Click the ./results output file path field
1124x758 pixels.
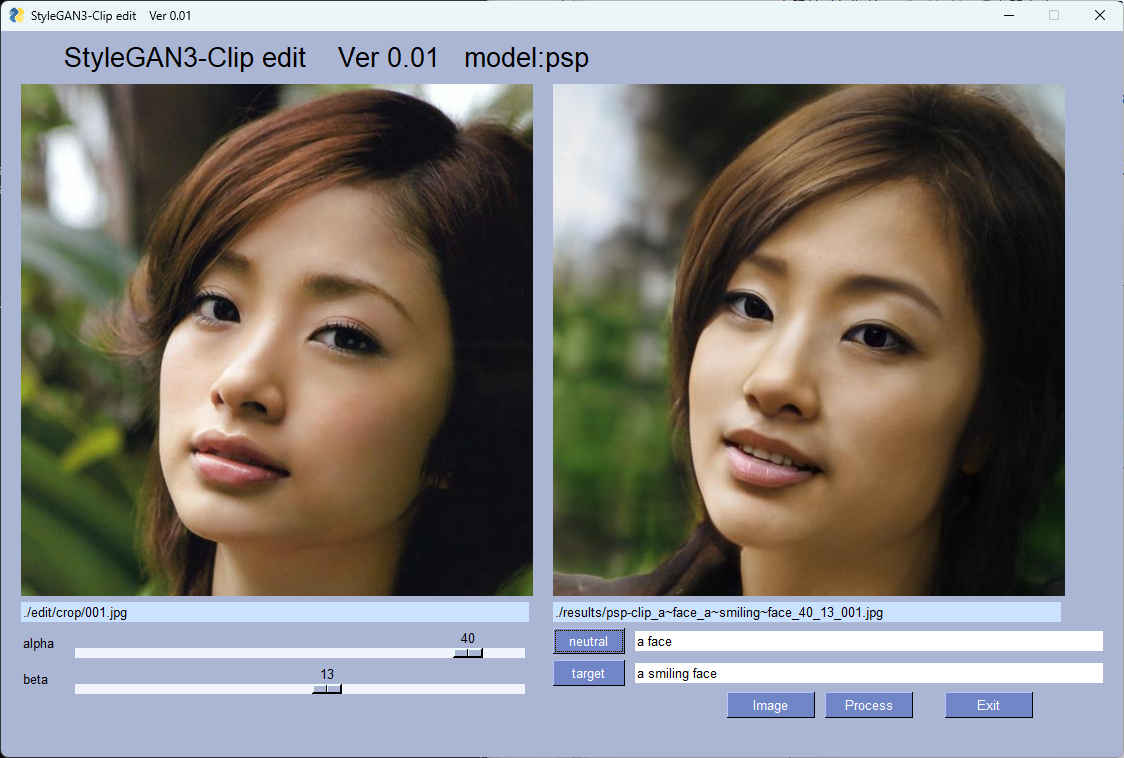pyautogui.click(x=806, y=612)
